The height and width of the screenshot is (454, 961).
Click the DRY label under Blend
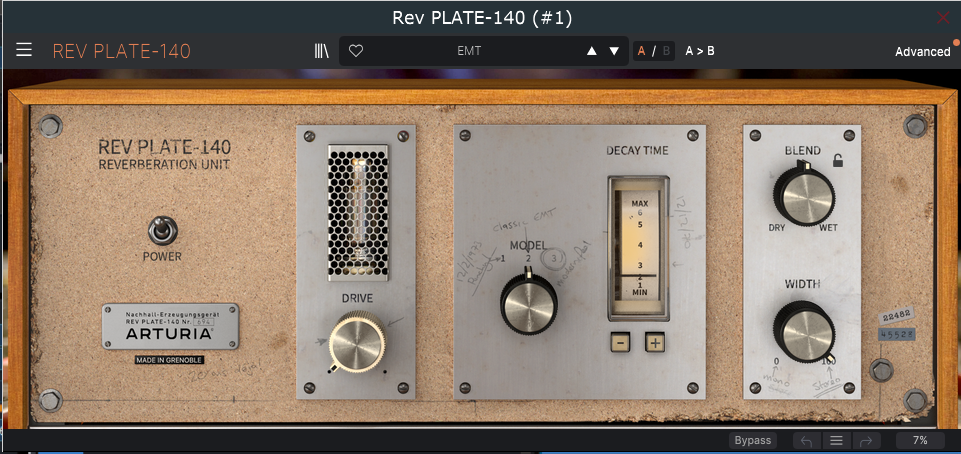tap(777, 228)
